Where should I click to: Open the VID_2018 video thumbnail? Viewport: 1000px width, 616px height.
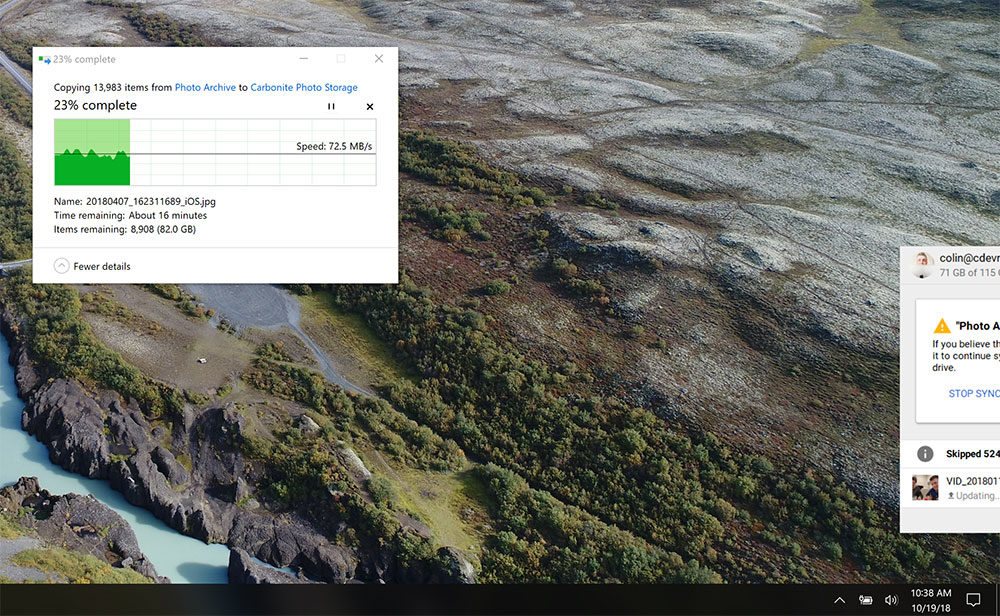(x=925, y=488)
